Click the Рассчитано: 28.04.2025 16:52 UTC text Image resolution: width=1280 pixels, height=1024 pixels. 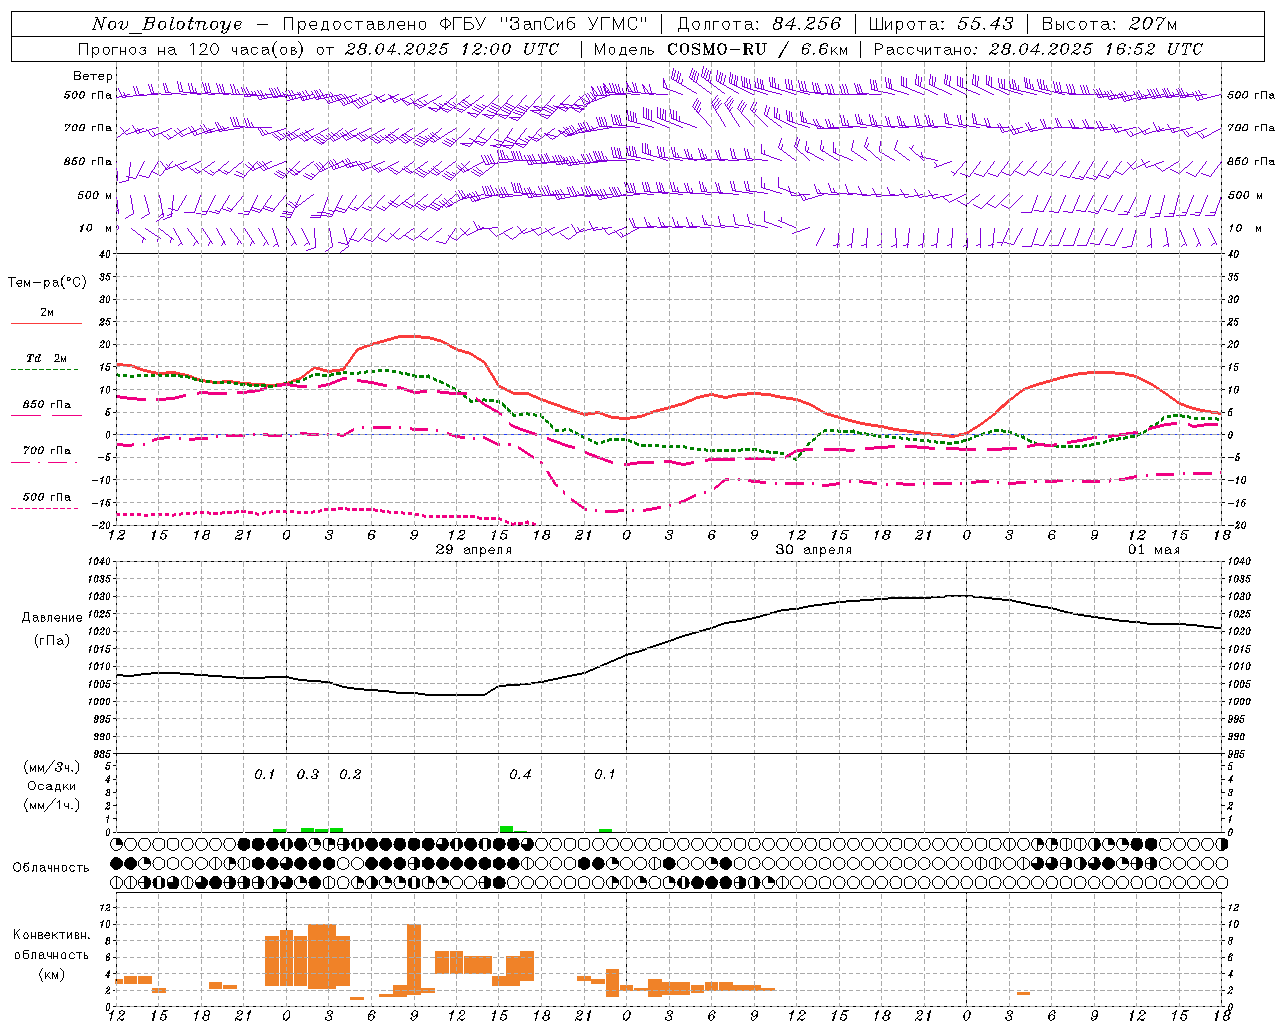click(x=1038, y=49)
